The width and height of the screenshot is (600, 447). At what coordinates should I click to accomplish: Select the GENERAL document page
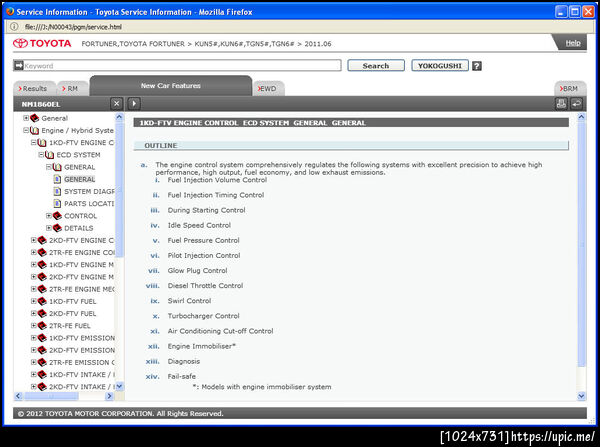click(x=80, y=179)
